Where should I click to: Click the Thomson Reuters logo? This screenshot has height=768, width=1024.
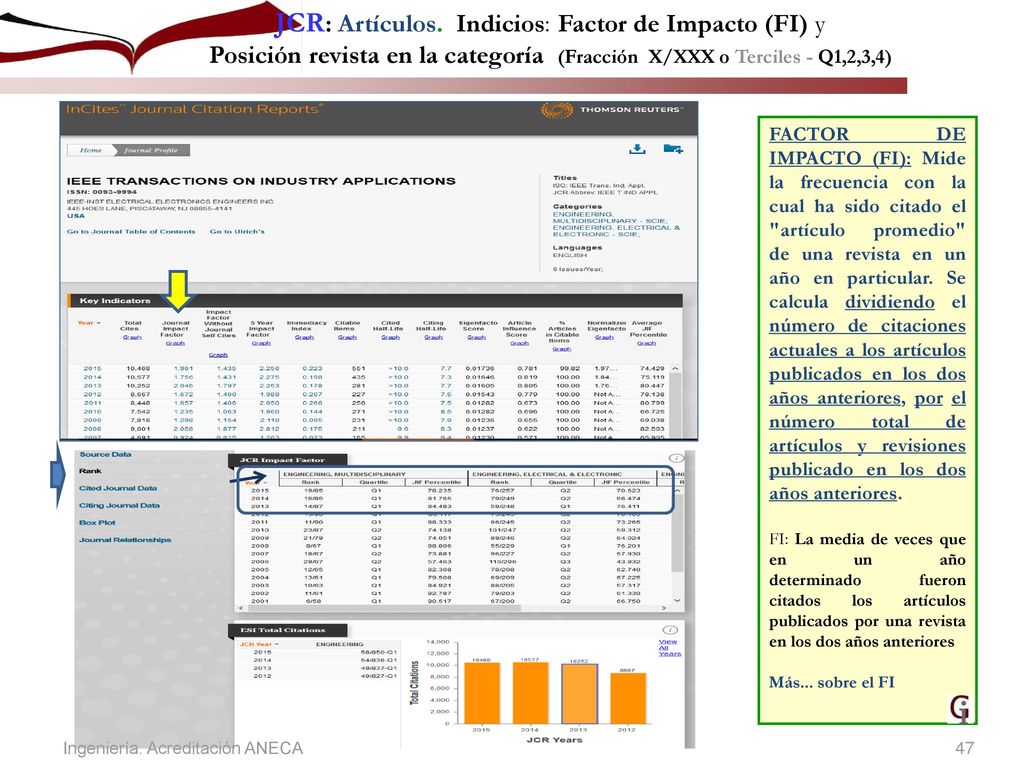point(612,110)
